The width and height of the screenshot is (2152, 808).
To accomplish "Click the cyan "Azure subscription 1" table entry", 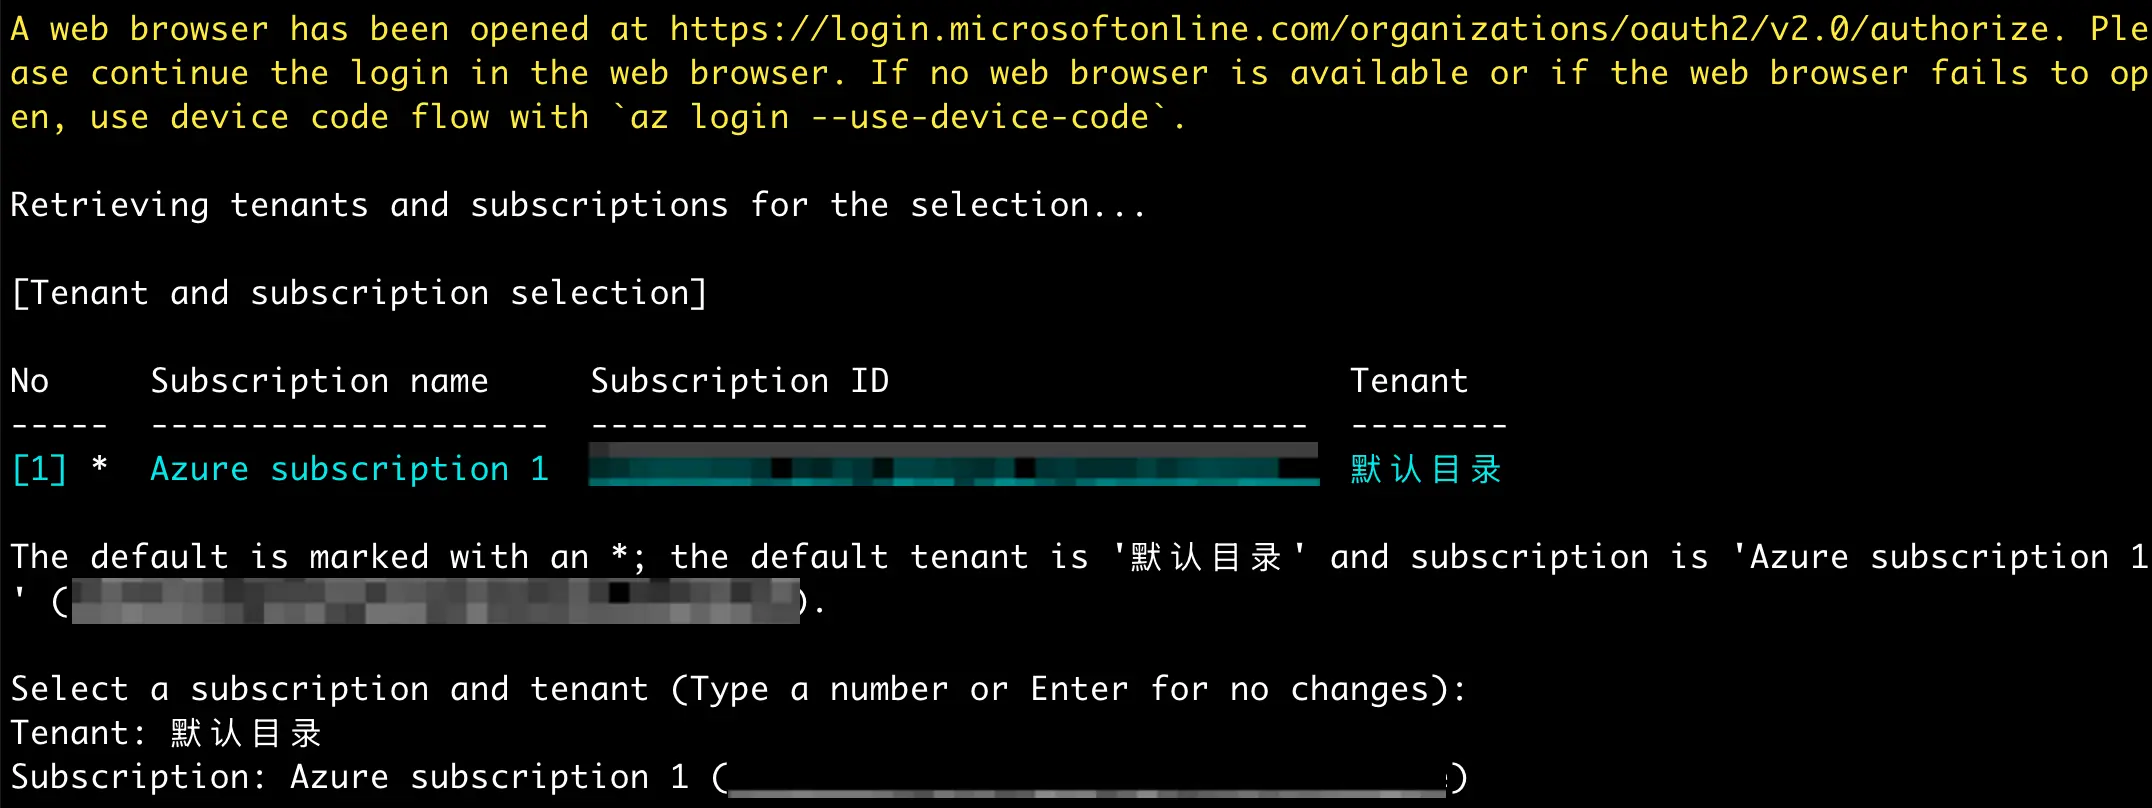I will (x=349, y=469).
